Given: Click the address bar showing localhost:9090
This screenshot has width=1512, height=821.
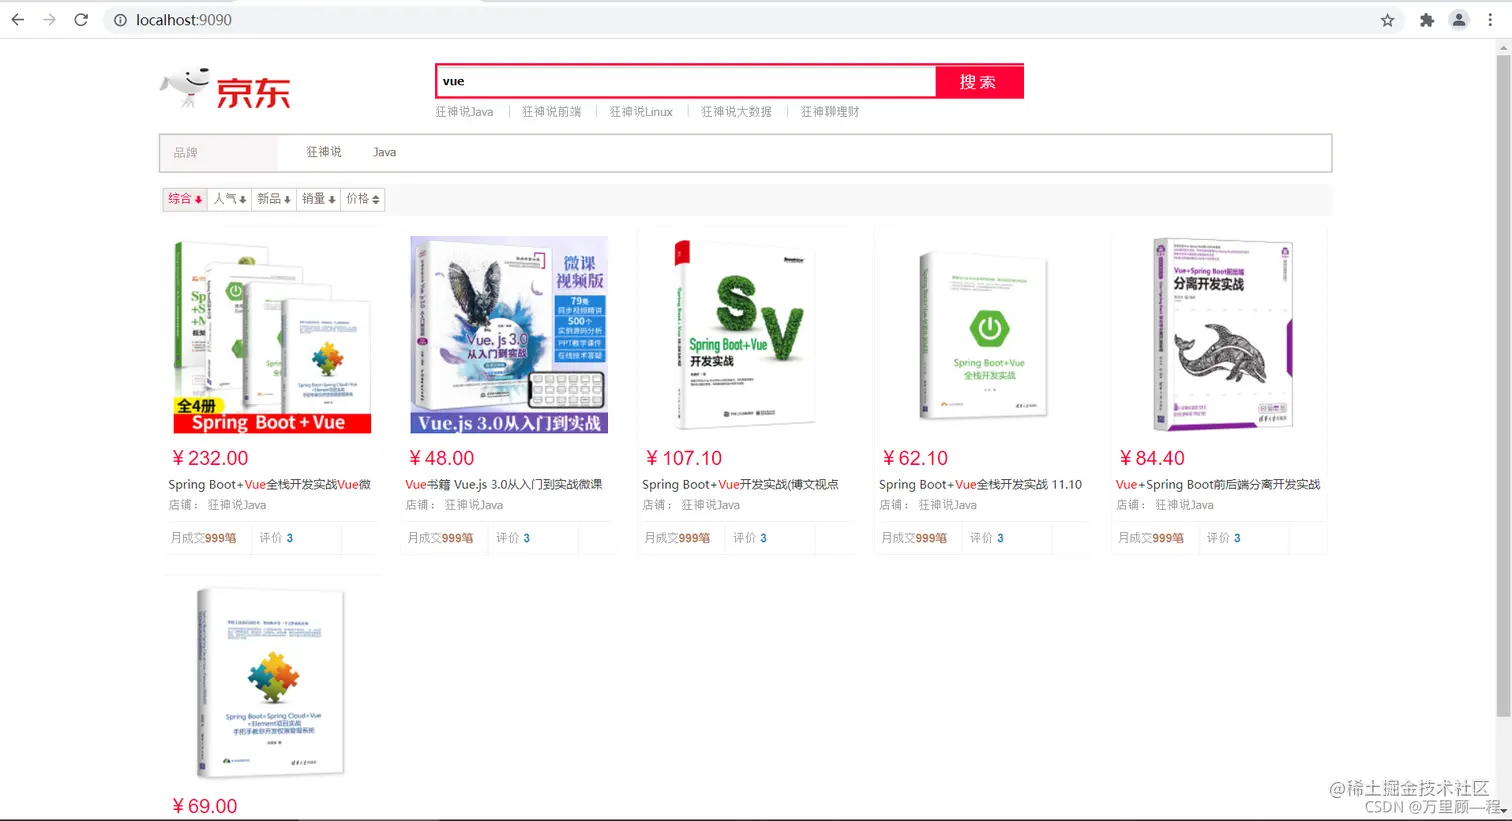Looking at the screenshot, I should pos(740,20).
